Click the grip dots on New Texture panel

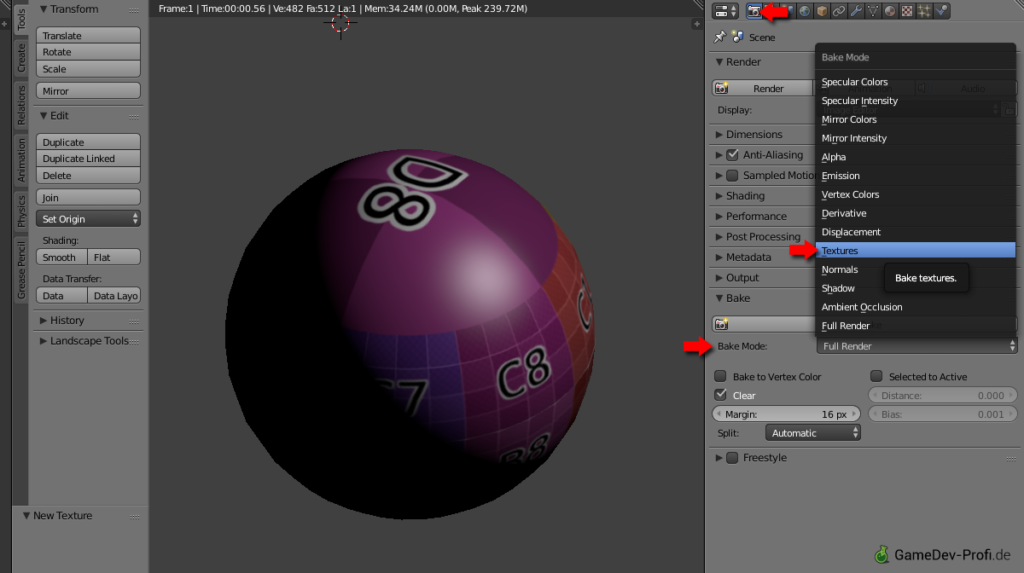coord(134,516)
